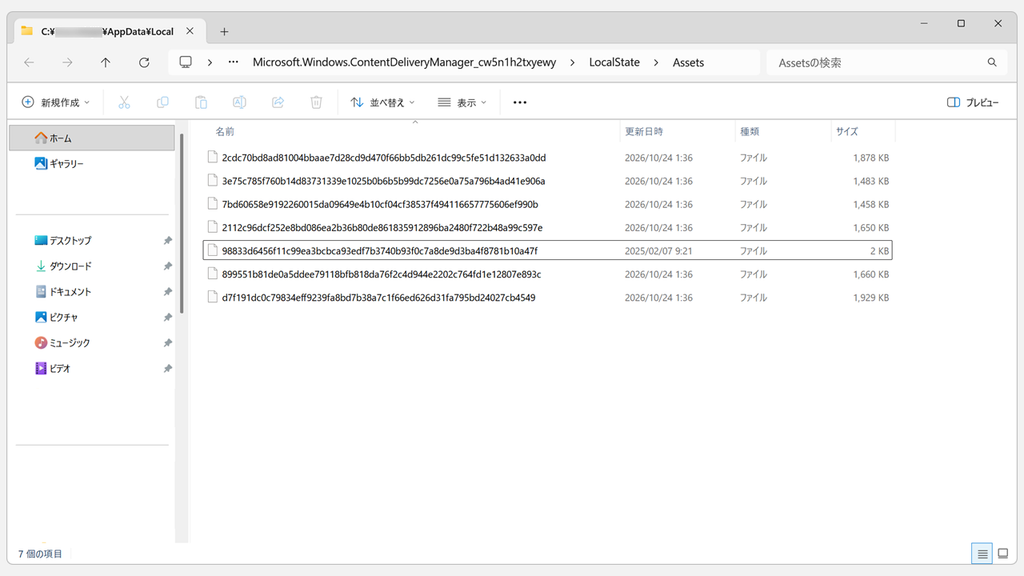Open the Microsoft.Windows.ContentDeliveryManager breadcrumb
Screen dimensions: 1024x576
(404, 62)
